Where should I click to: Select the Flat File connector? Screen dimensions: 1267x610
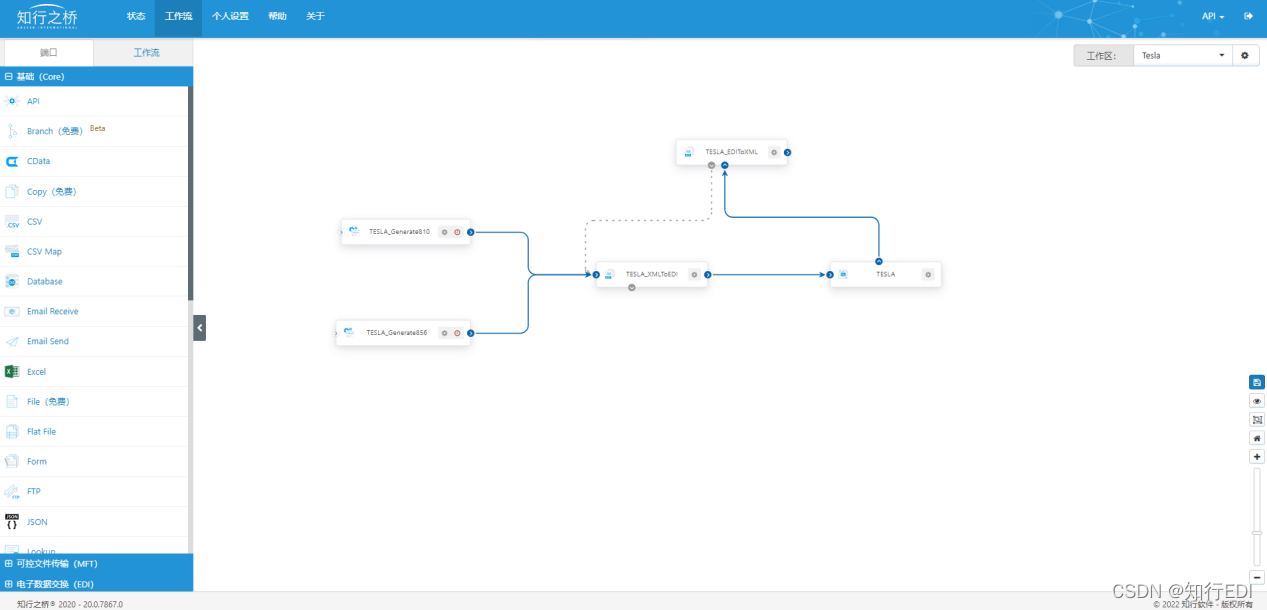point(94,431)
